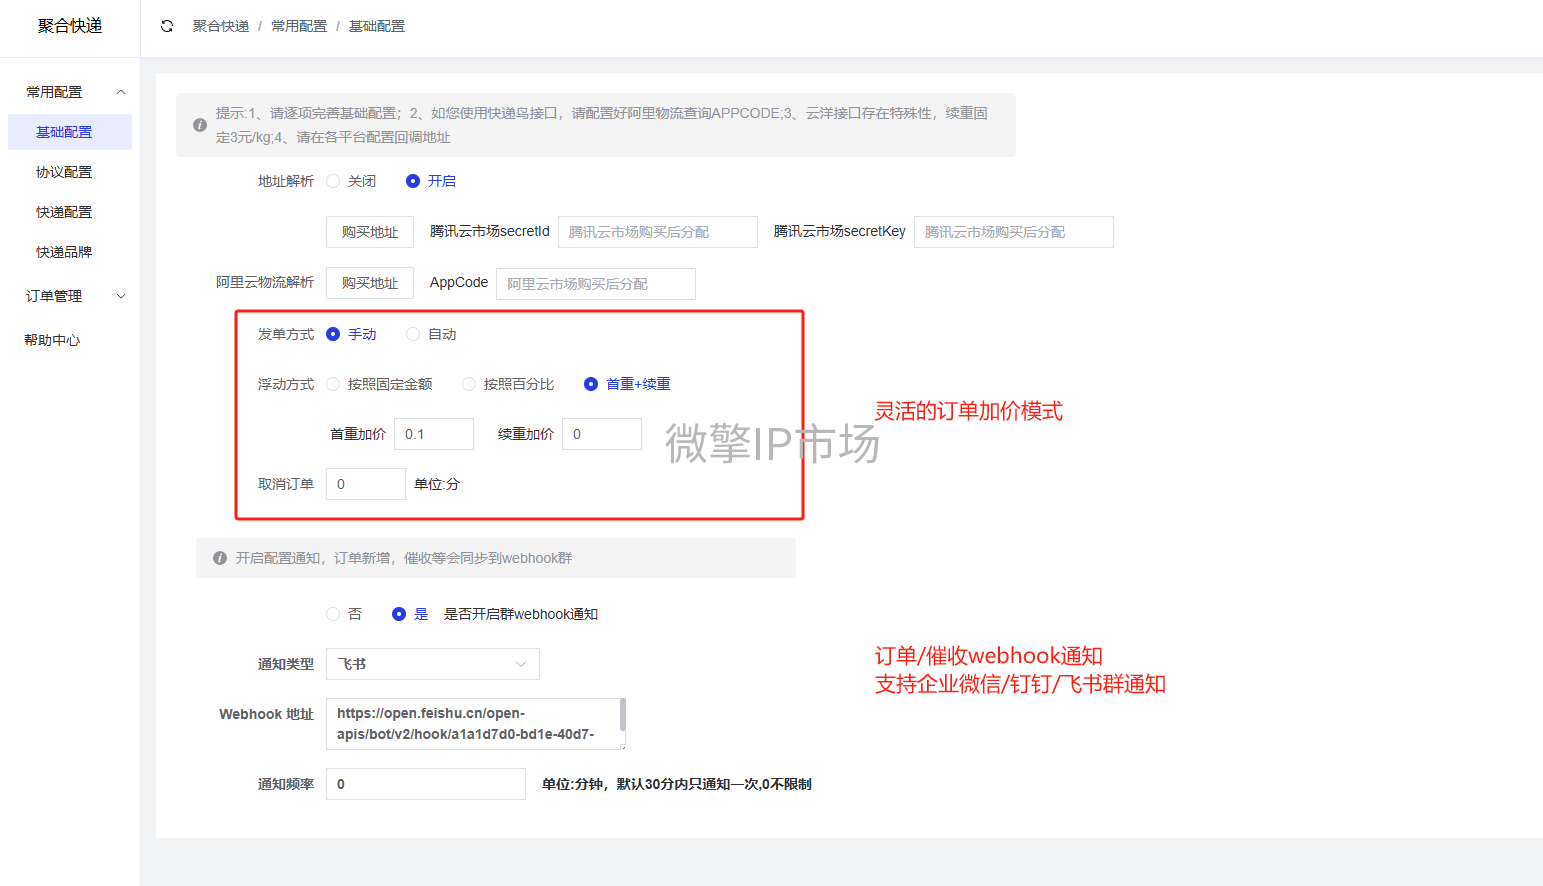The image size is (1543, 886).
Task: Click the info icon in the top hint banner
Action: [x=200, y=125]
